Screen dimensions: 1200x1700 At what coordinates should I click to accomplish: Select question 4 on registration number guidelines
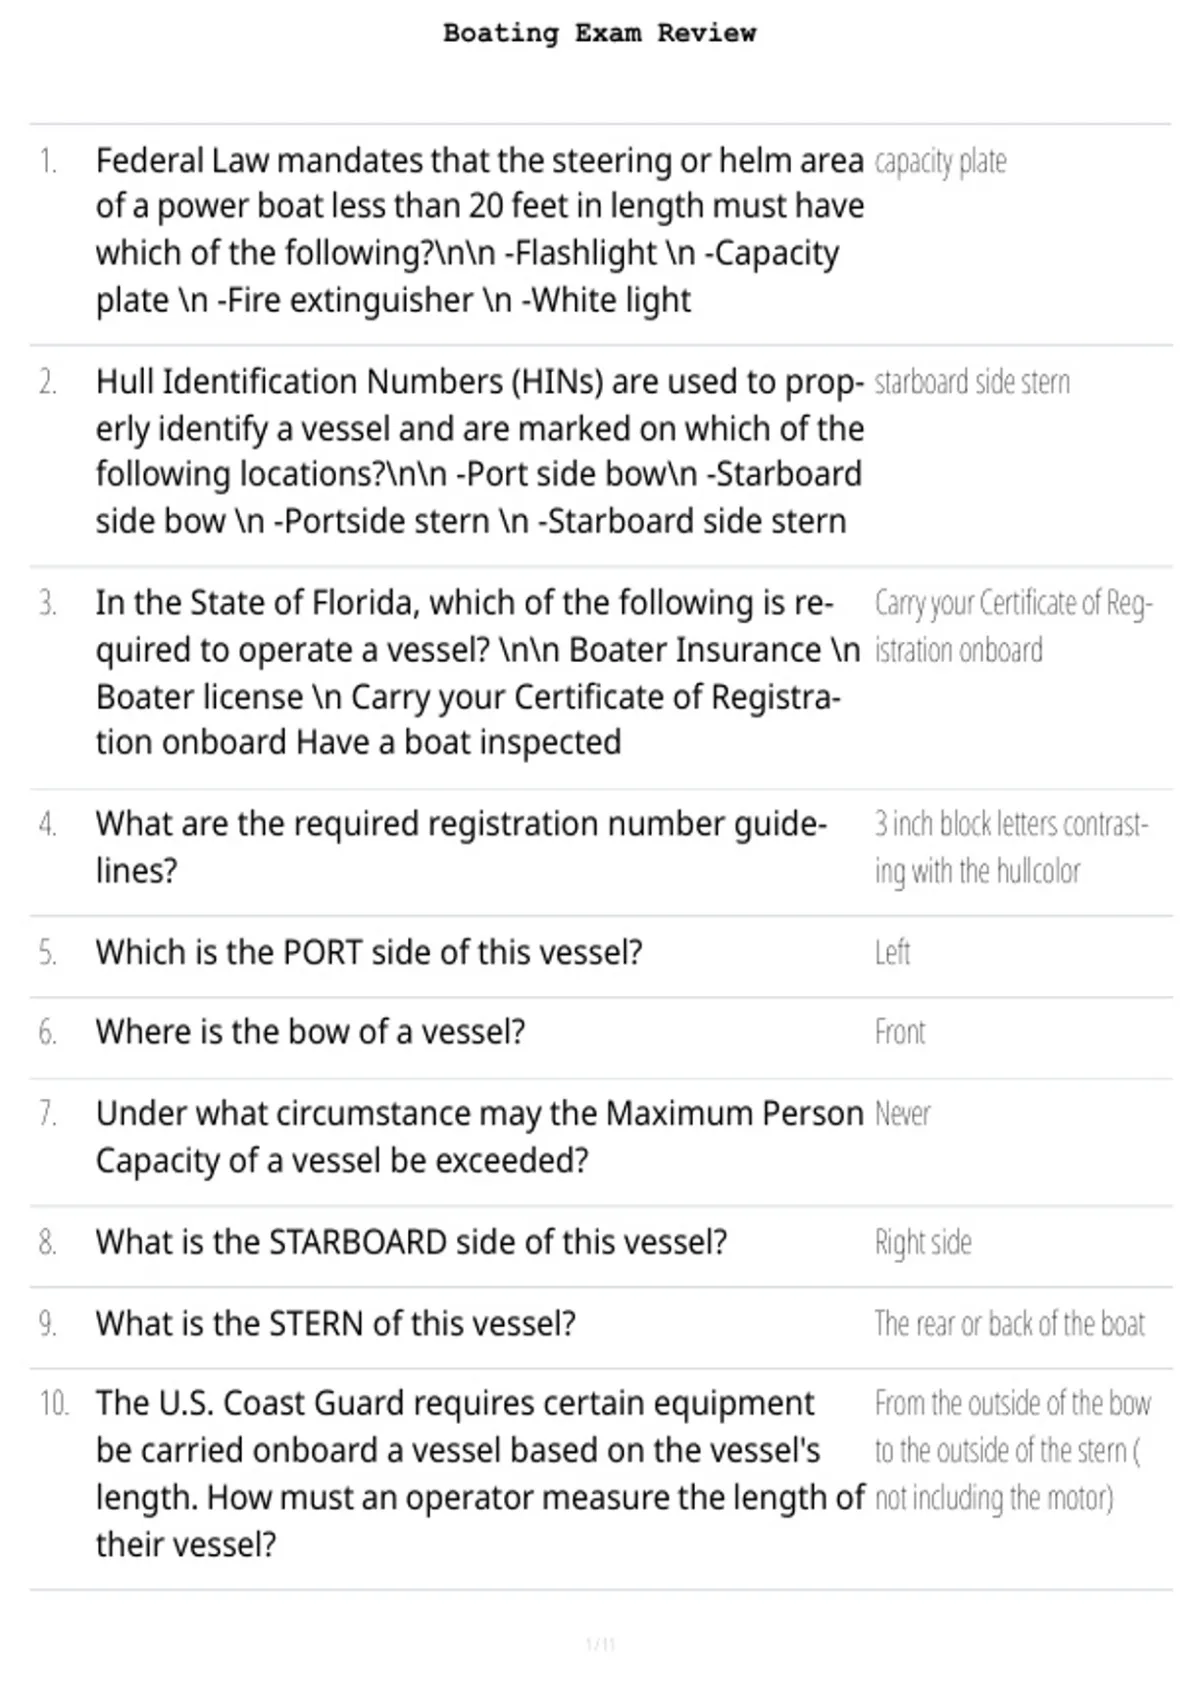pos(461,847)
